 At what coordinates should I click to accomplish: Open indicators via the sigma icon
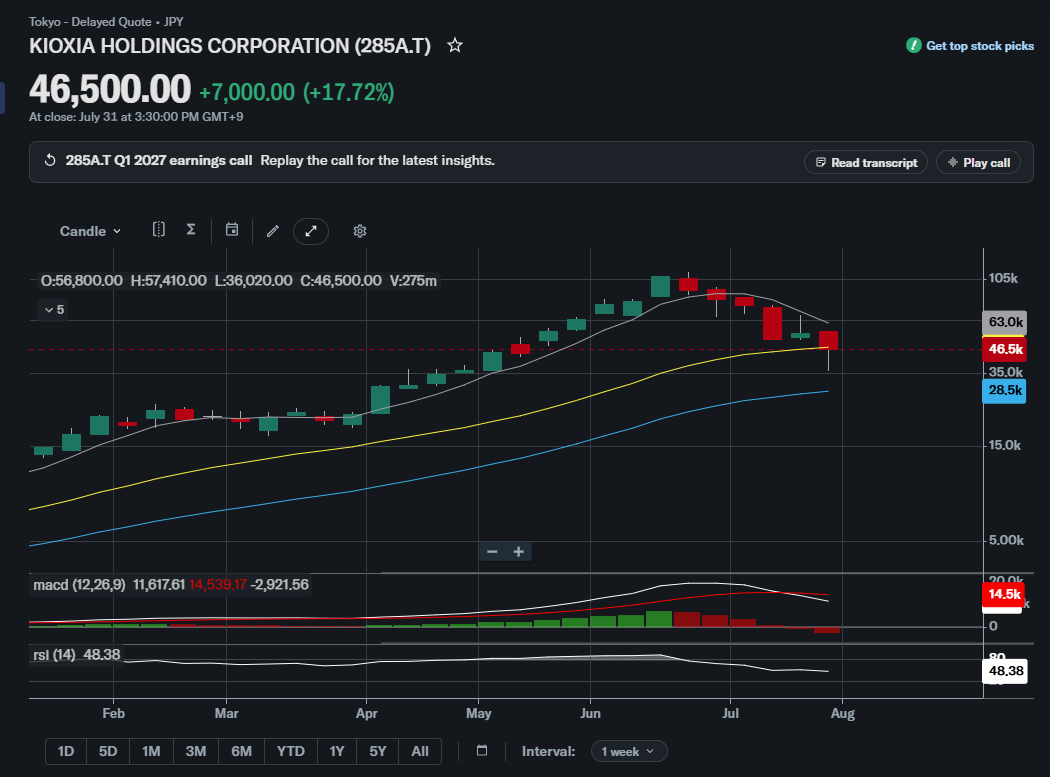click(x=191, y=230)
